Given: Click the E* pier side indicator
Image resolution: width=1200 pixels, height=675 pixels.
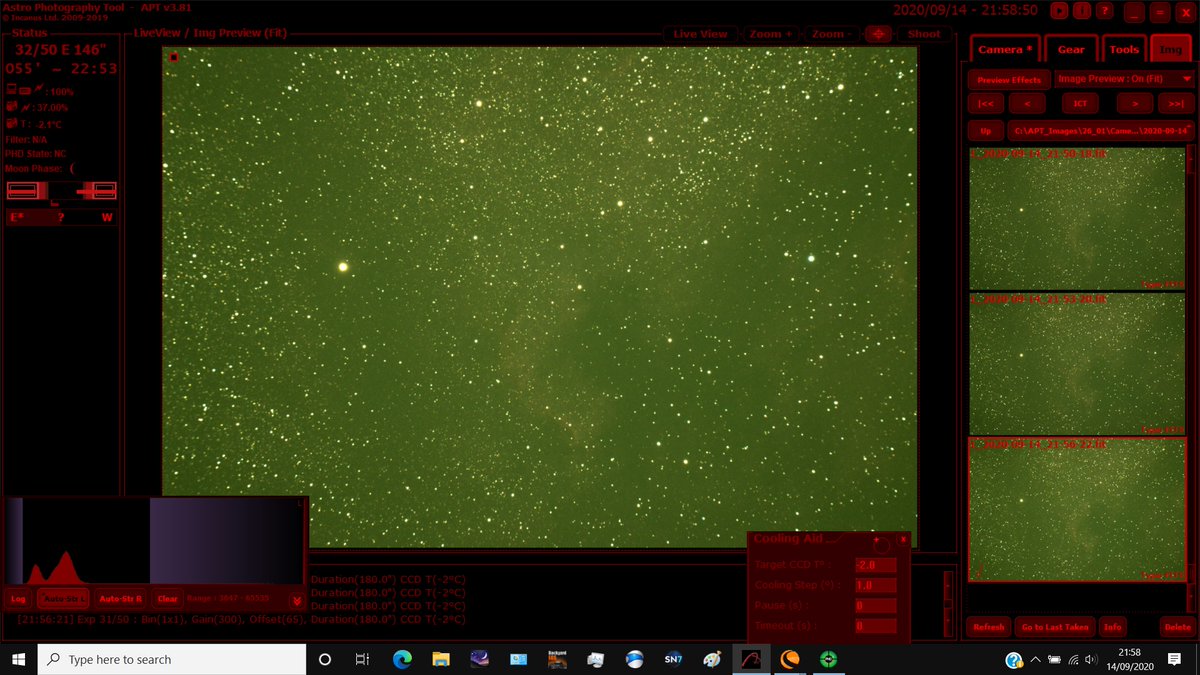Looking at the screenshot, I should pos(16,217).
